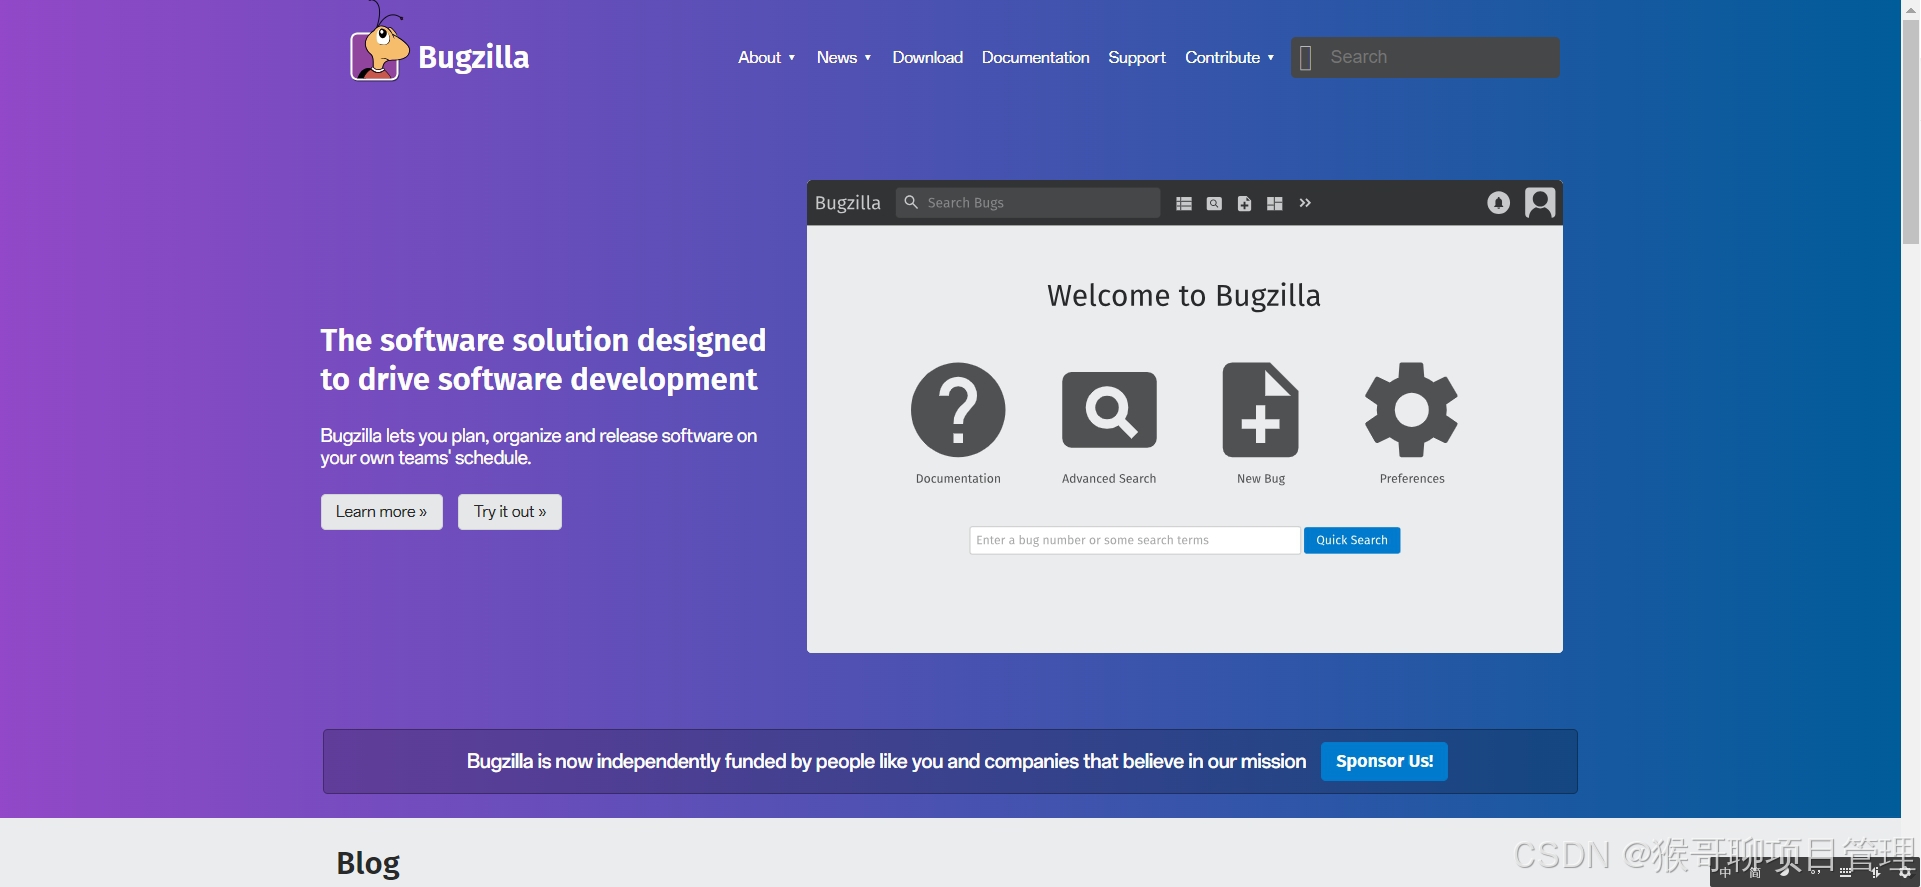Open the Download page
1921x887 pixels.
[928, 58]
